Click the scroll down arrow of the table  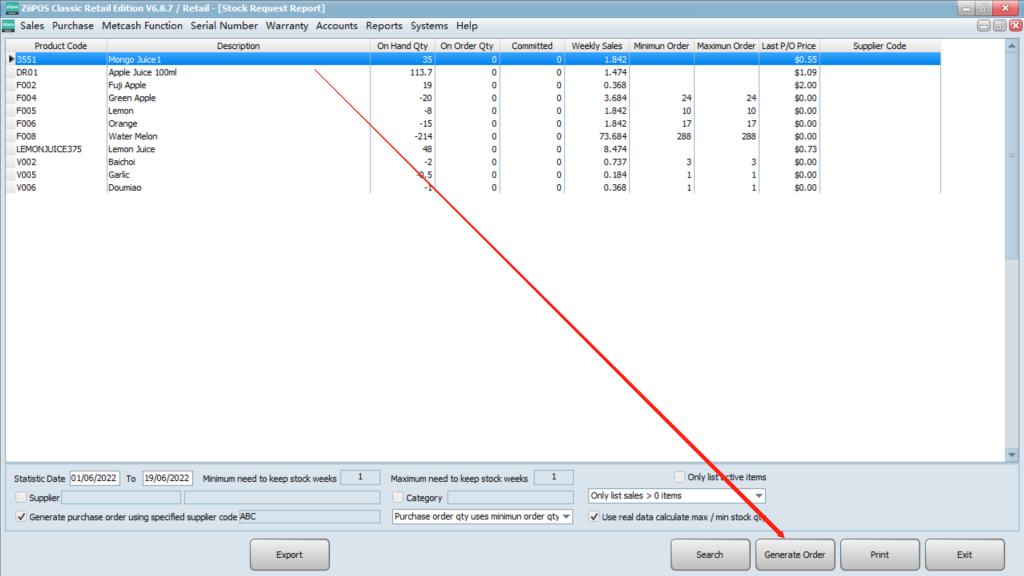(x=1011, y=455)
